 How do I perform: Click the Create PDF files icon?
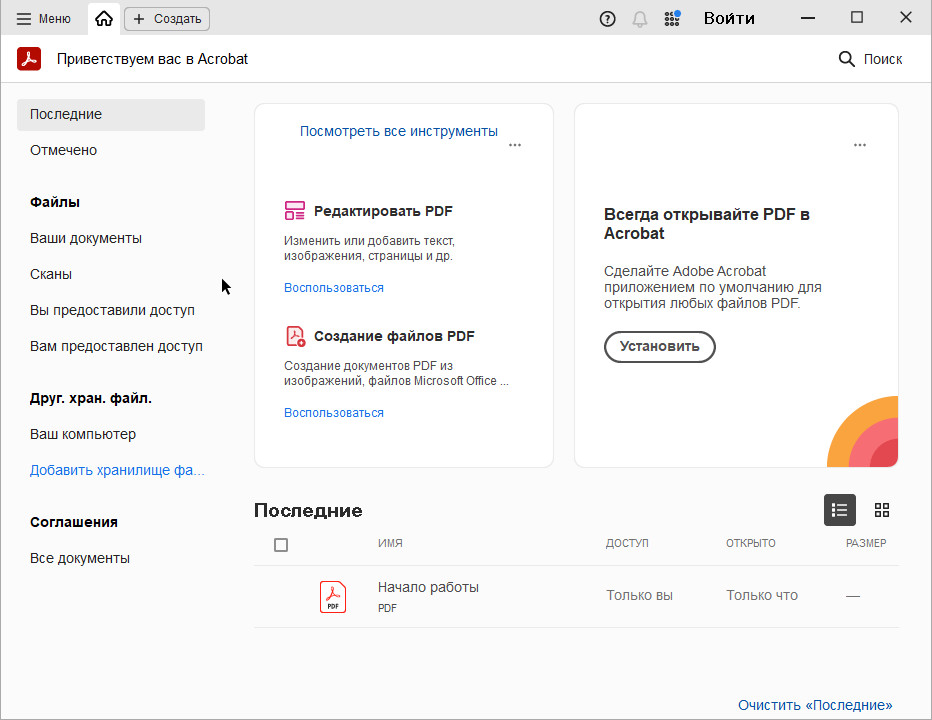point(294,336)
